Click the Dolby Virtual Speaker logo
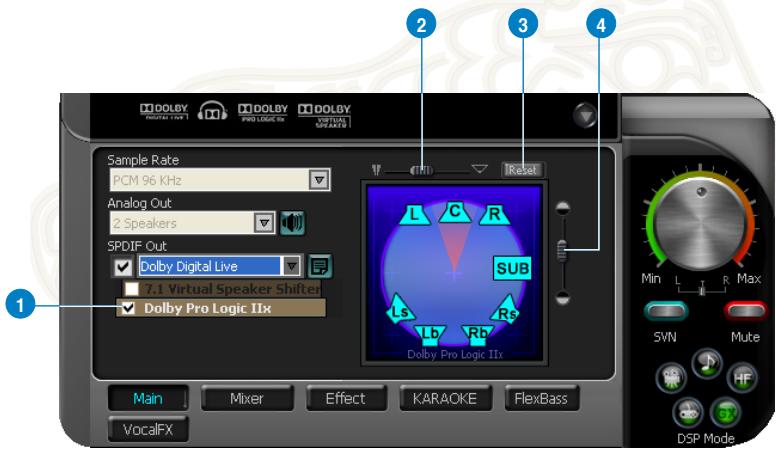776x454 pixels. 324,115
